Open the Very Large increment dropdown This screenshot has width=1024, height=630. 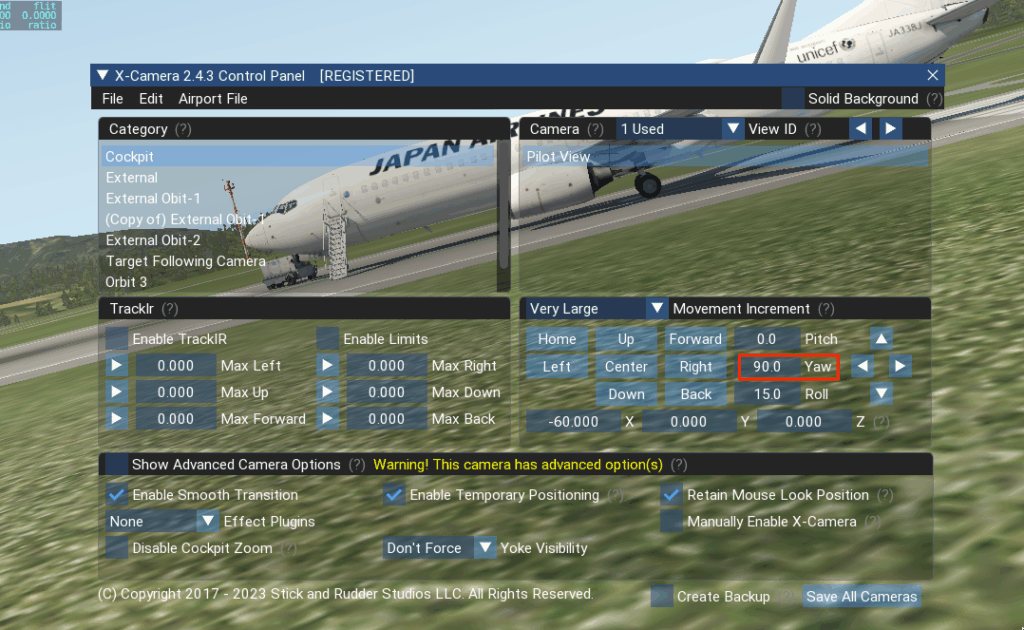click(x=656, y=309)
